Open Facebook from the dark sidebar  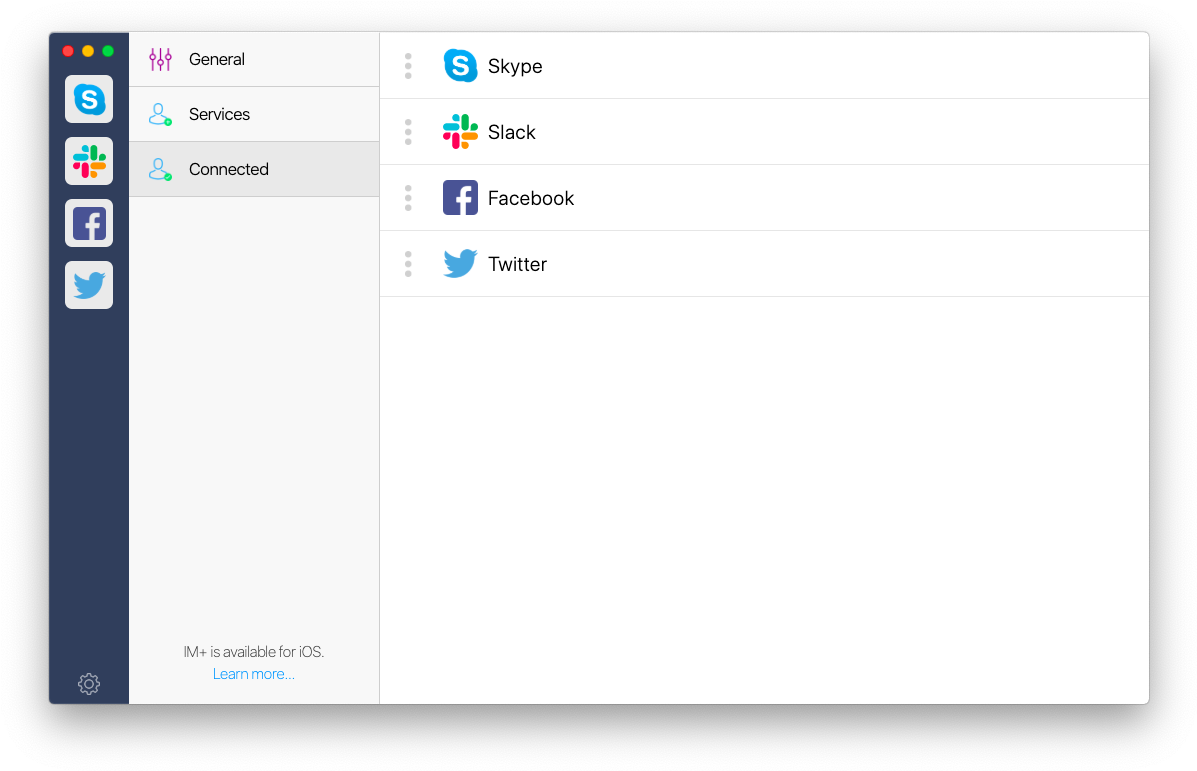click(89, 224)
